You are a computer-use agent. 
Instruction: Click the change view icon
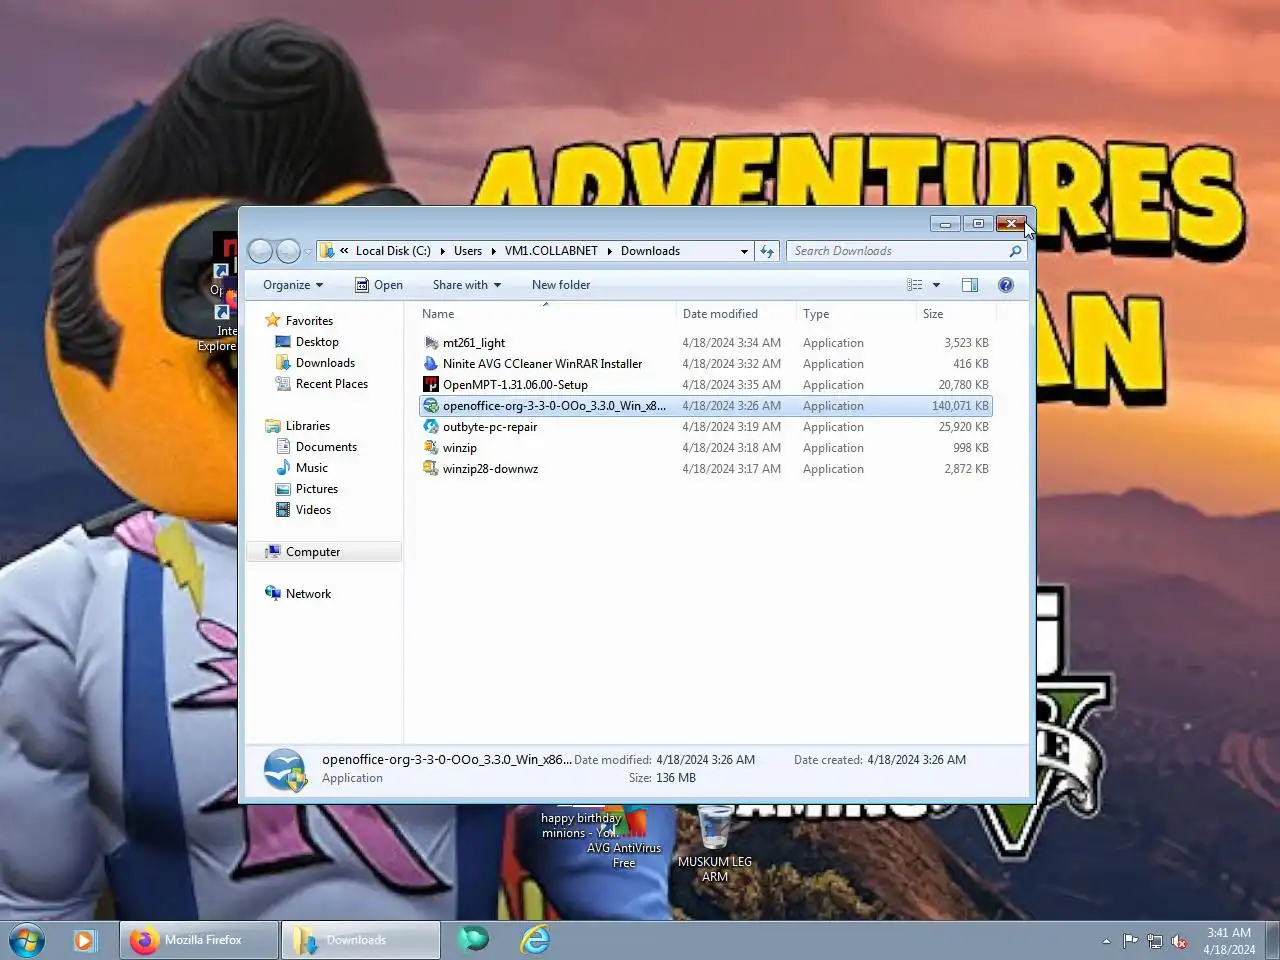[914, 285]
